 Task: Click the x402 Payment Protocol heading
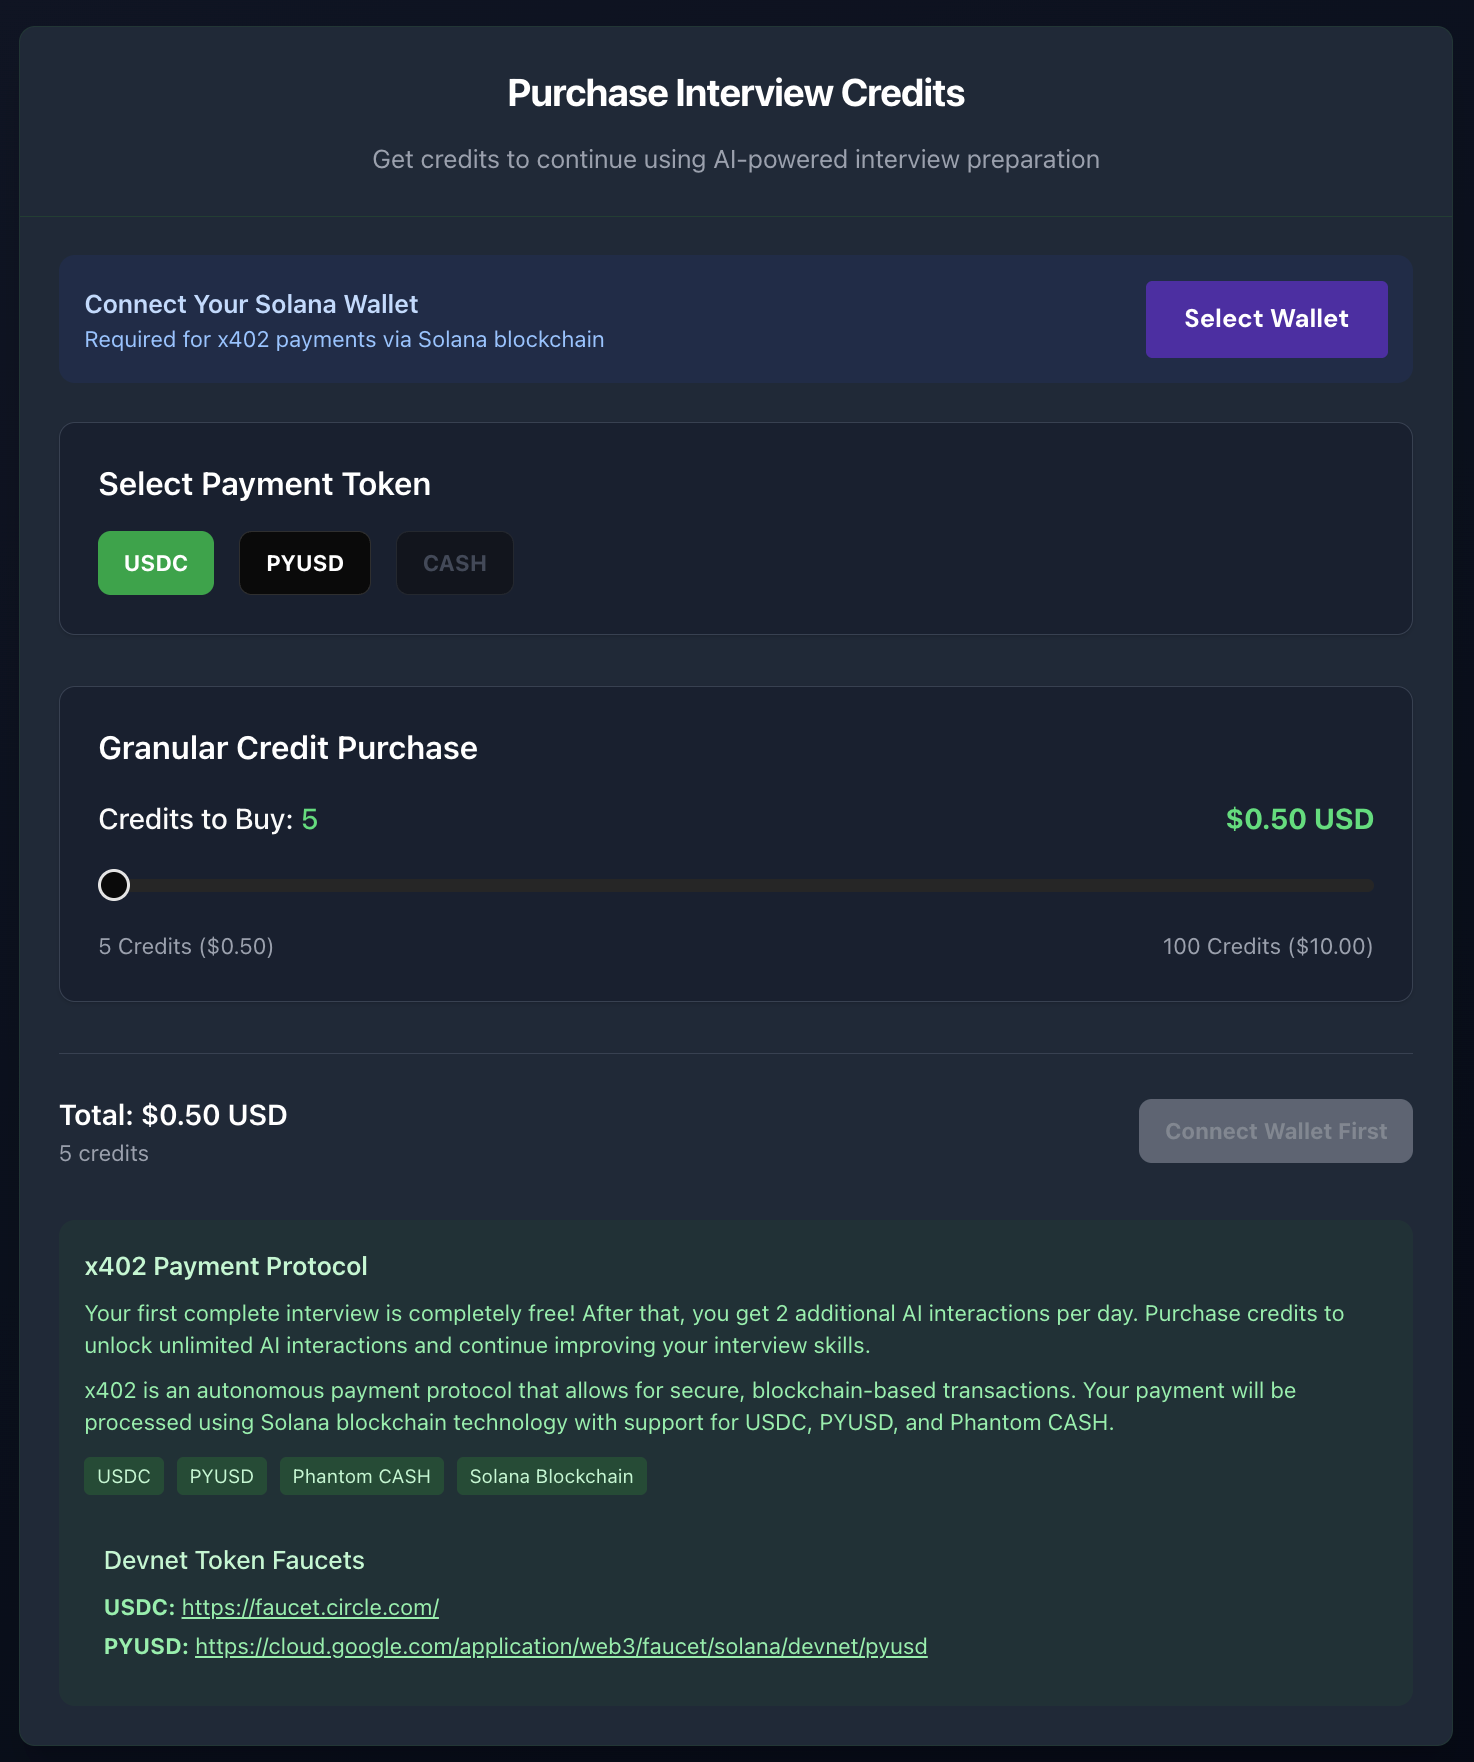point(226,1266)
